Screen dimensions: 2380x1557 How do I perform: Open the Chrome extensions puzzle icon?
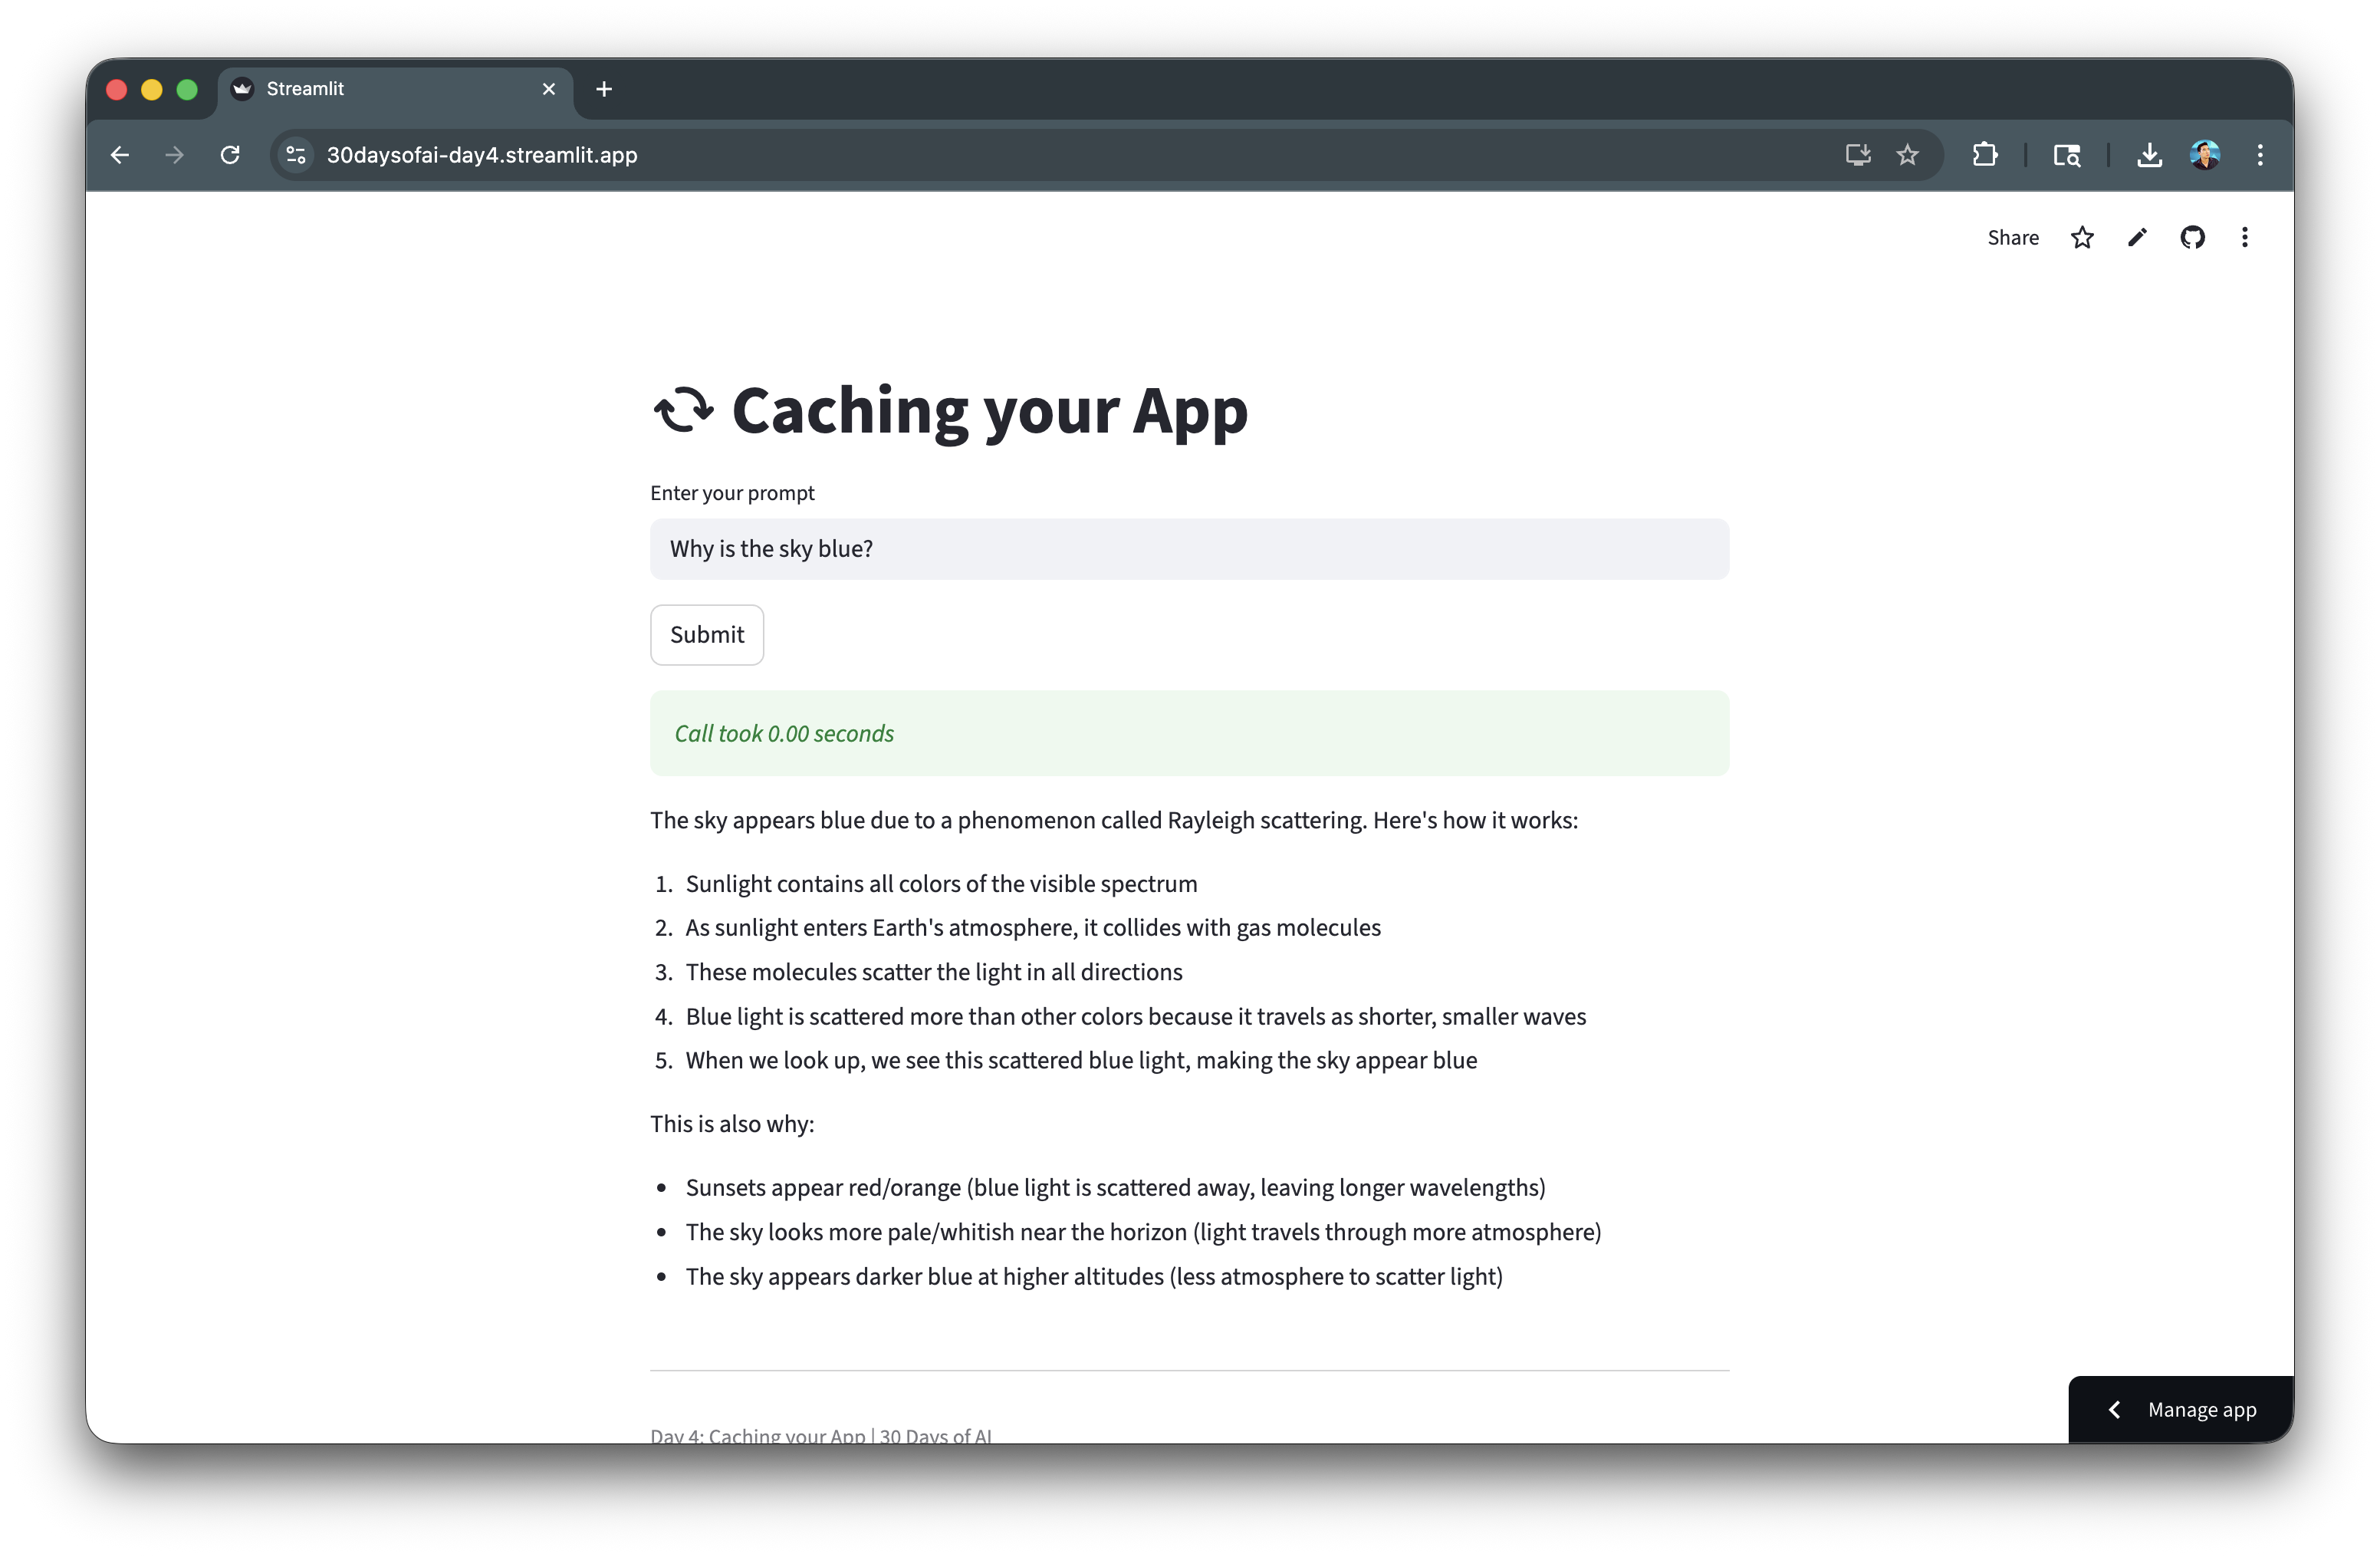pyautogui.click(x=1985, y=155)
